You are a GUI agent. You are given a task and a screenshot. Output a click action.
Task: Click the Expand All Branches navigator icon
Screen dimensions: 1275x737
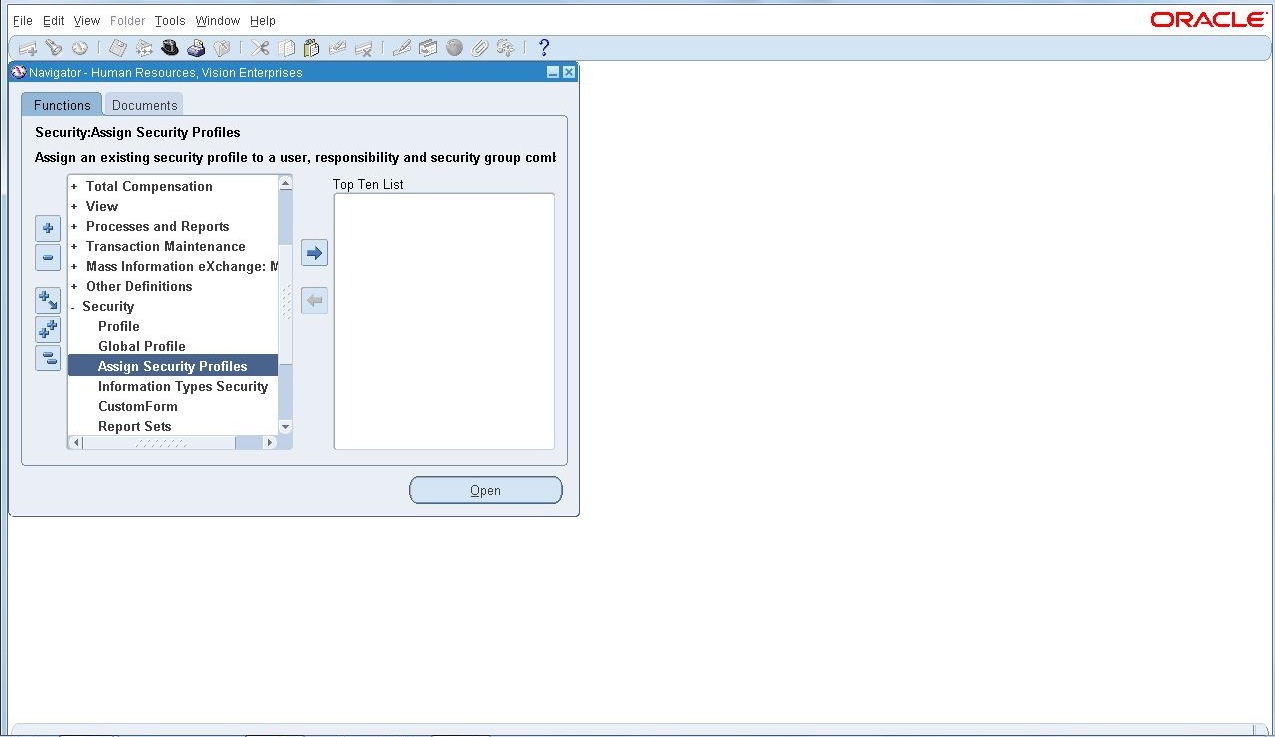(47, 329)
